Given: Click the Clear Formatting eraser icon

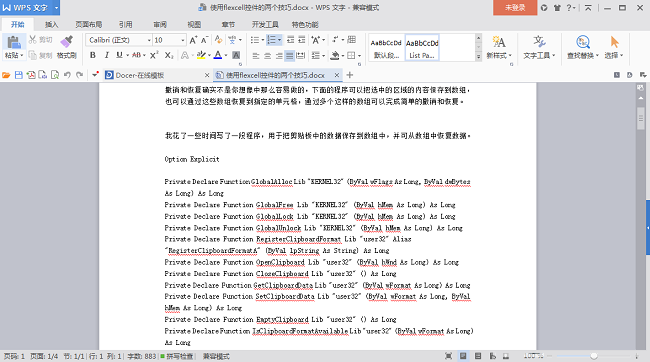Looking at the screenshot, I should (x=218, y=40).
